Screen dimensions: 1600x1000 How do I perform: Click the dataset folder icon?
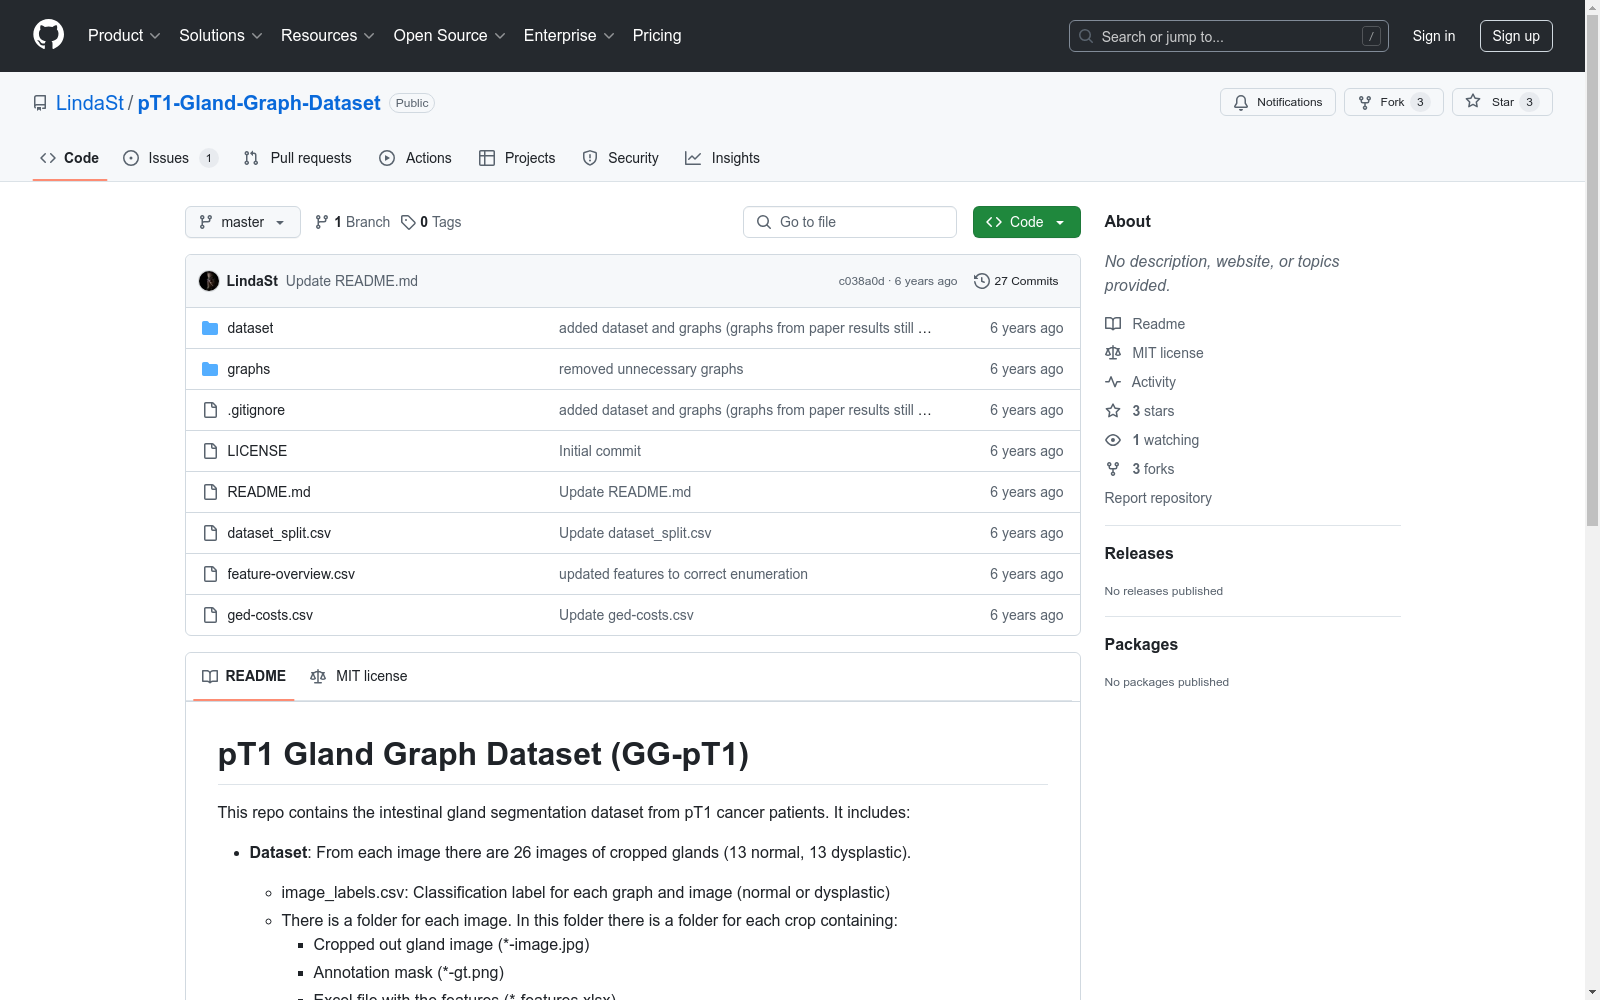(210, 328)
